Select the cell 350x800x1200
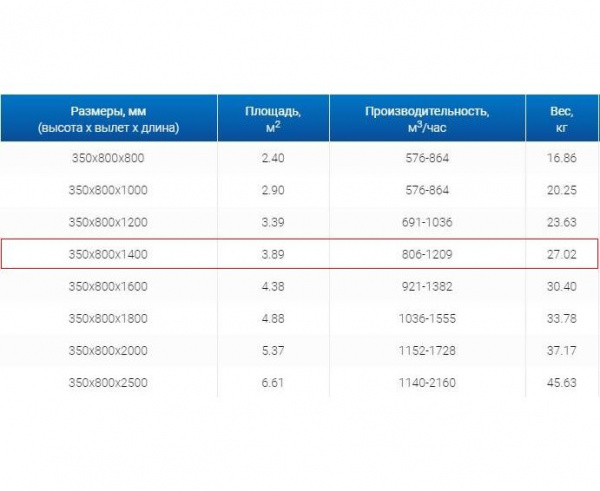 (108, 222)
